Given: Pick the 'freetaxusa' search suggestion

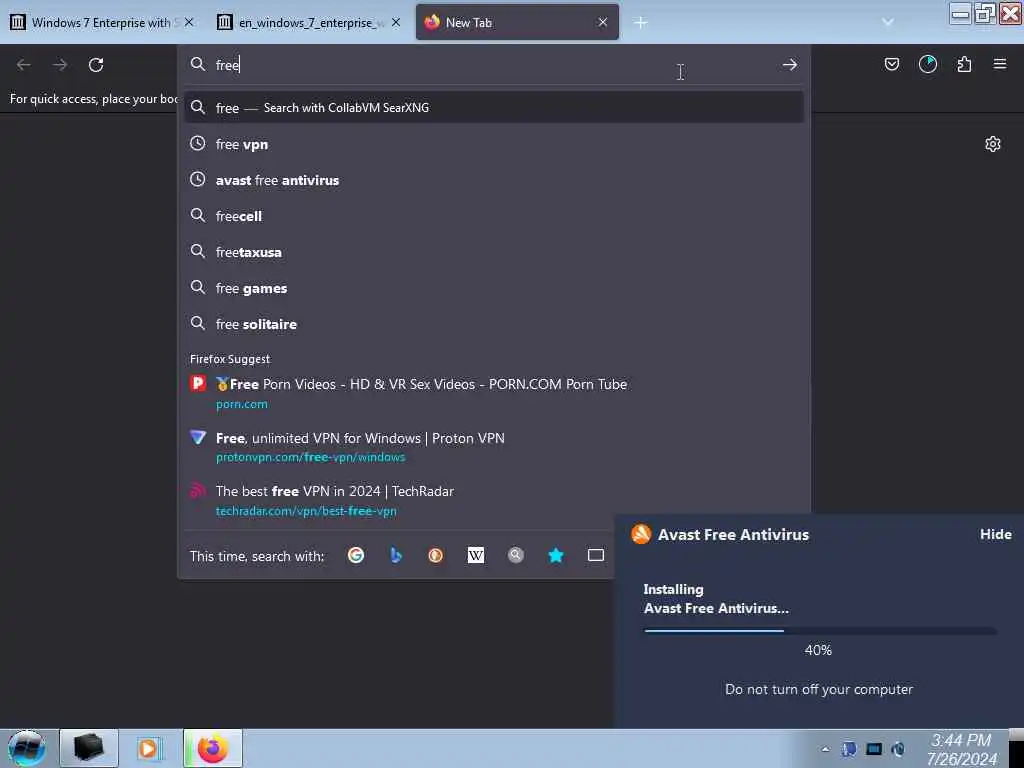Looking at the screenshot, I should point(494,252).
